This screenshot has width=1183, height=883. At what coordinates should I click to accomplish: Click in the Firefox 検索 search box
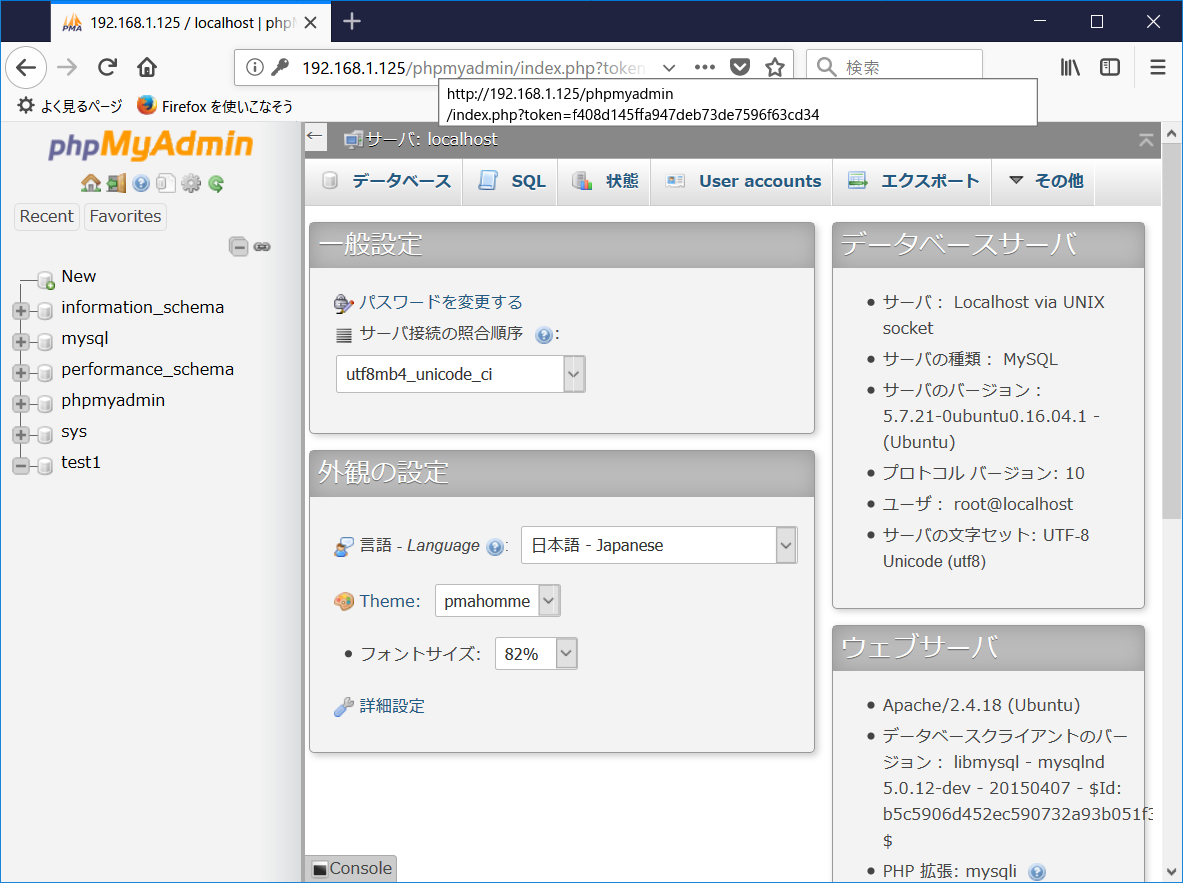coord(895,67)
